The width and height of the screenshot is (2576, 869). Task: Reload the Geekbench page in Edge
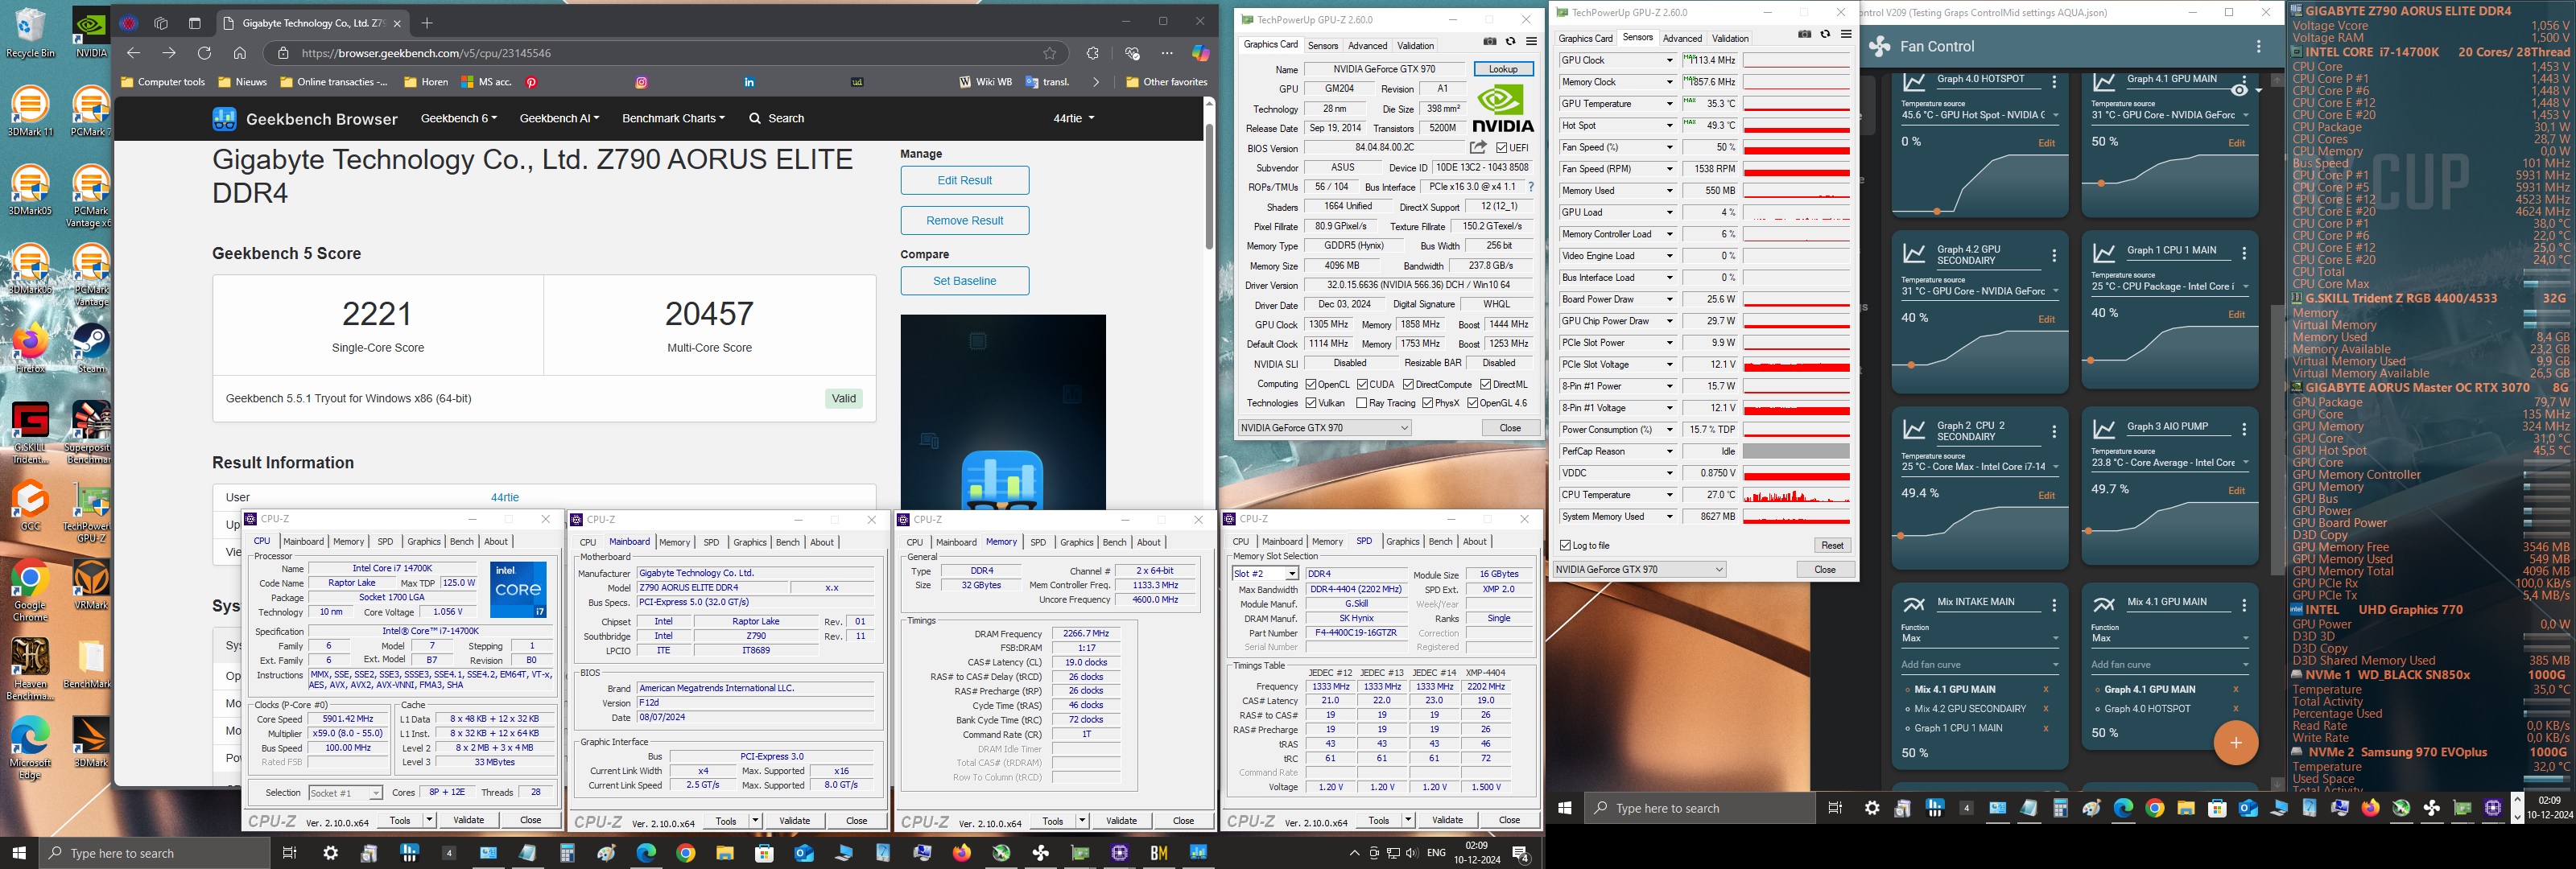tap(204, 53)
